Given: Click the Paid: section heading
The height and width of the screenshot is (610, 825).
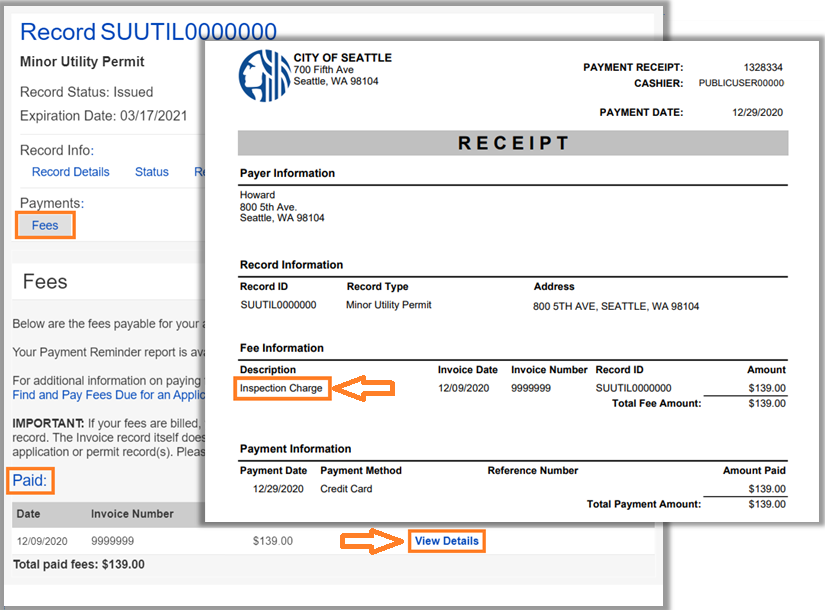Looking at the screenshot, I should point(31,481).
